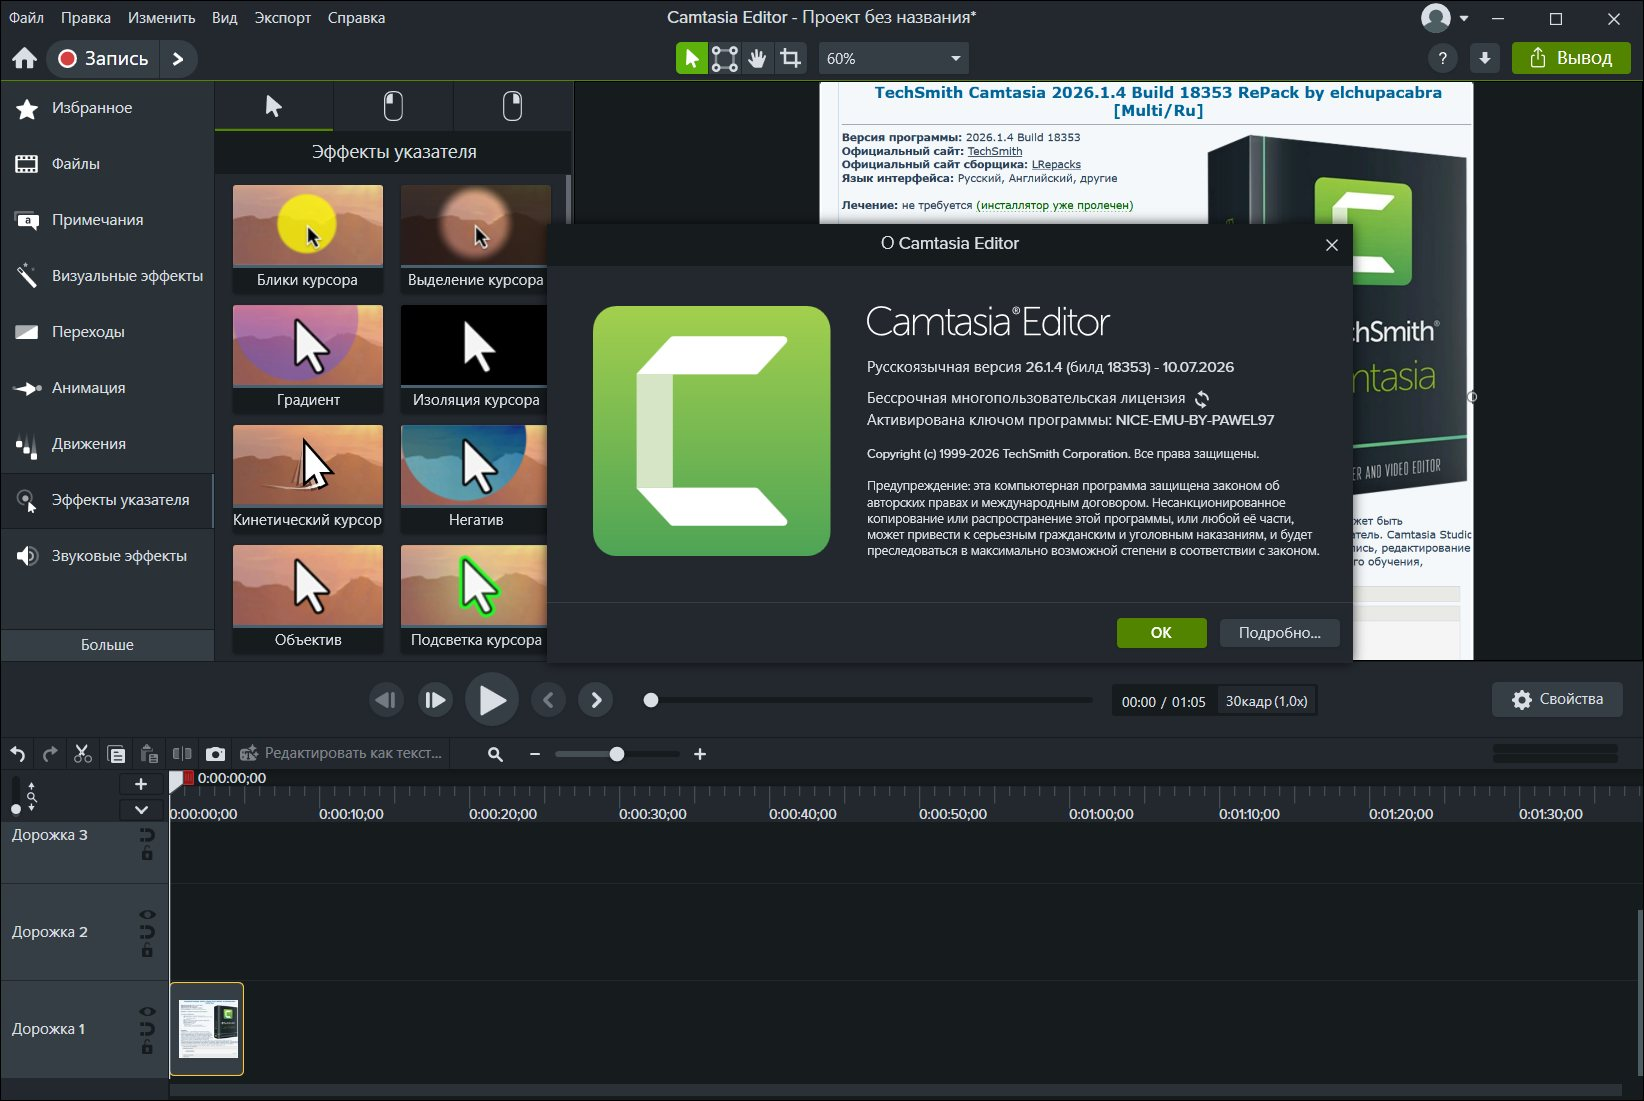
Task: Open the Справка menu
Action: pos(356,18)
